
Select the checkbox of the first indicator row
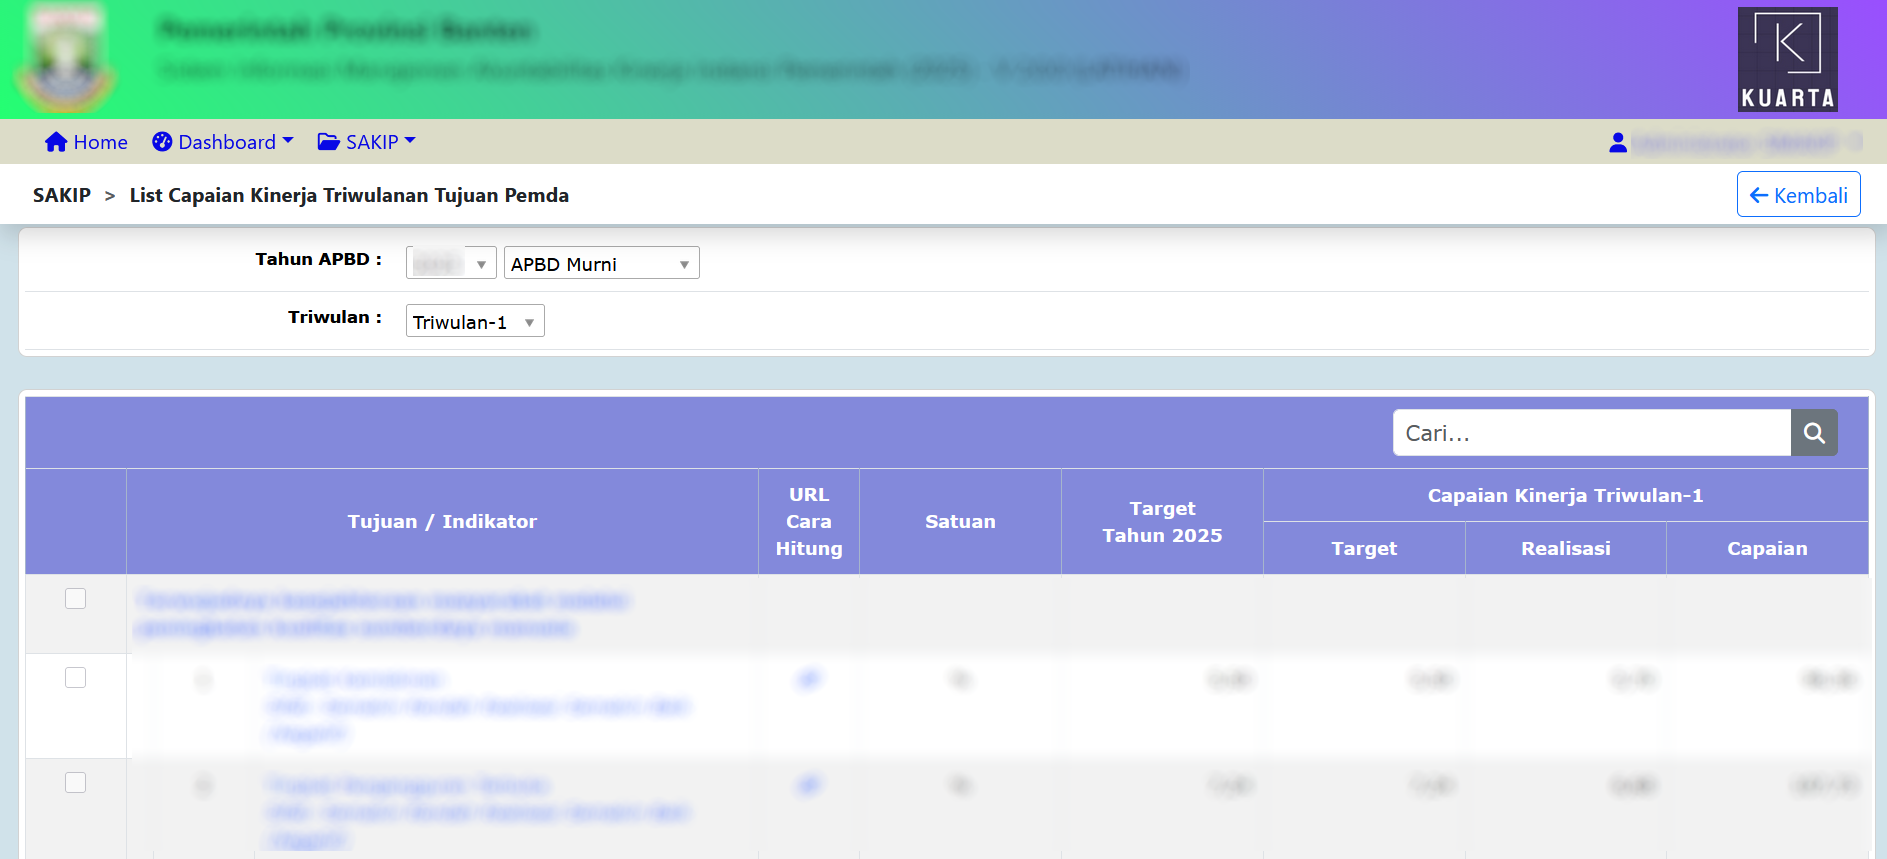75,678
